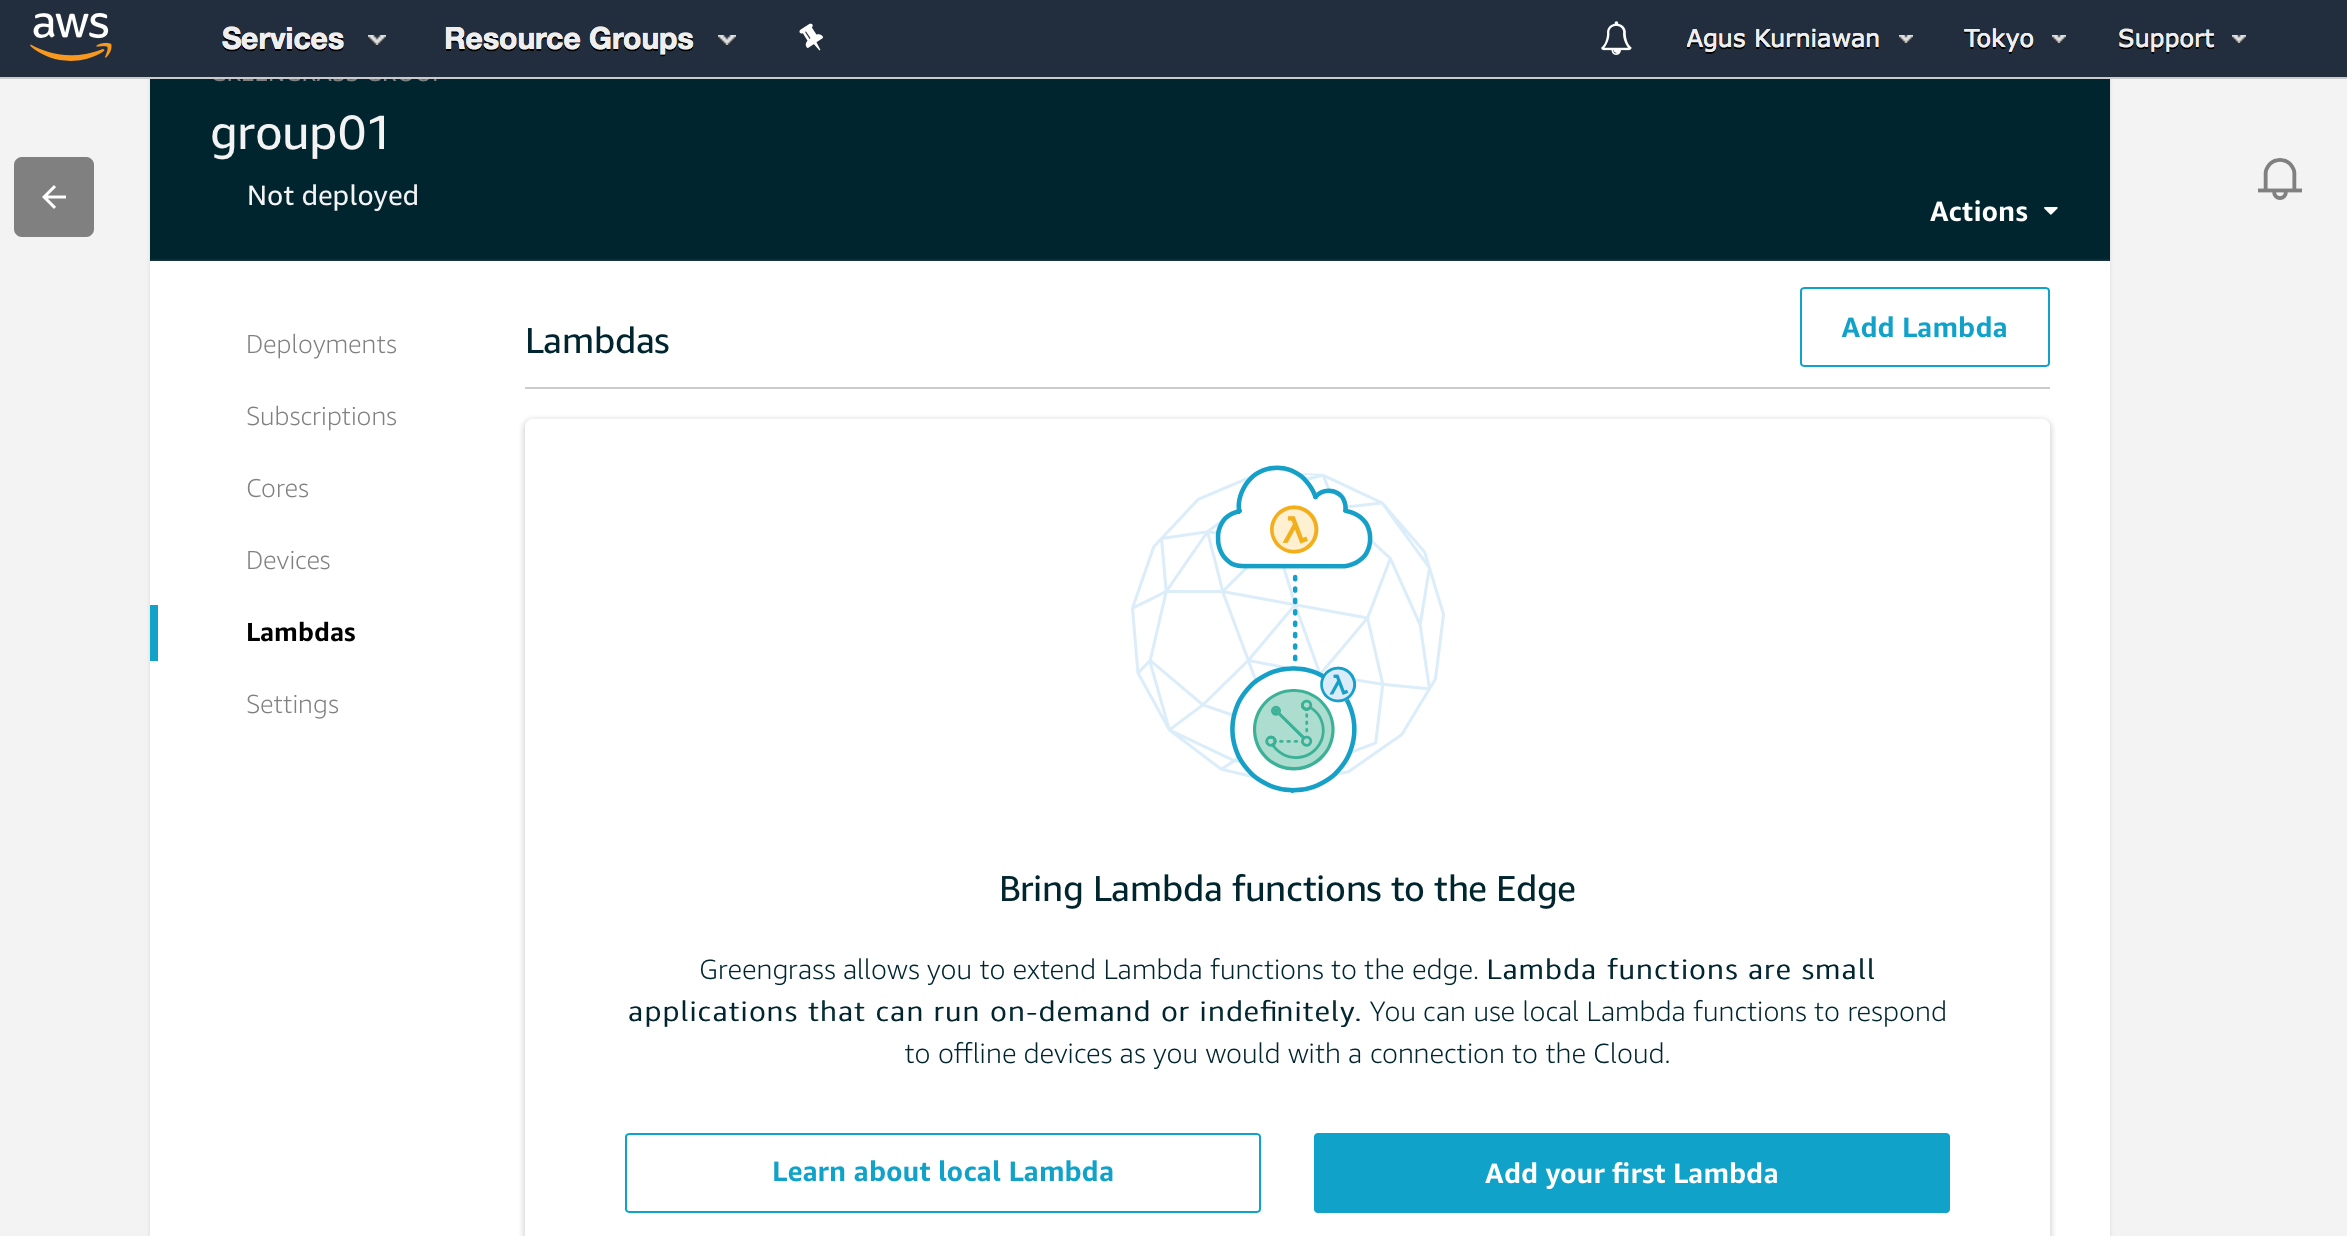Screen dimensions: 2347x1236
Task: Click the Add Lambda button
Action: (1923, 327)
